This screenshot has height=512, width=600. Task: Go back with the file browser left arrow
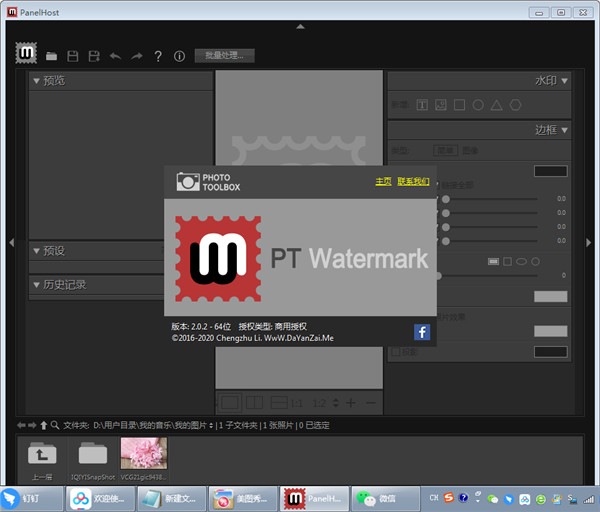tap(21, 425)
